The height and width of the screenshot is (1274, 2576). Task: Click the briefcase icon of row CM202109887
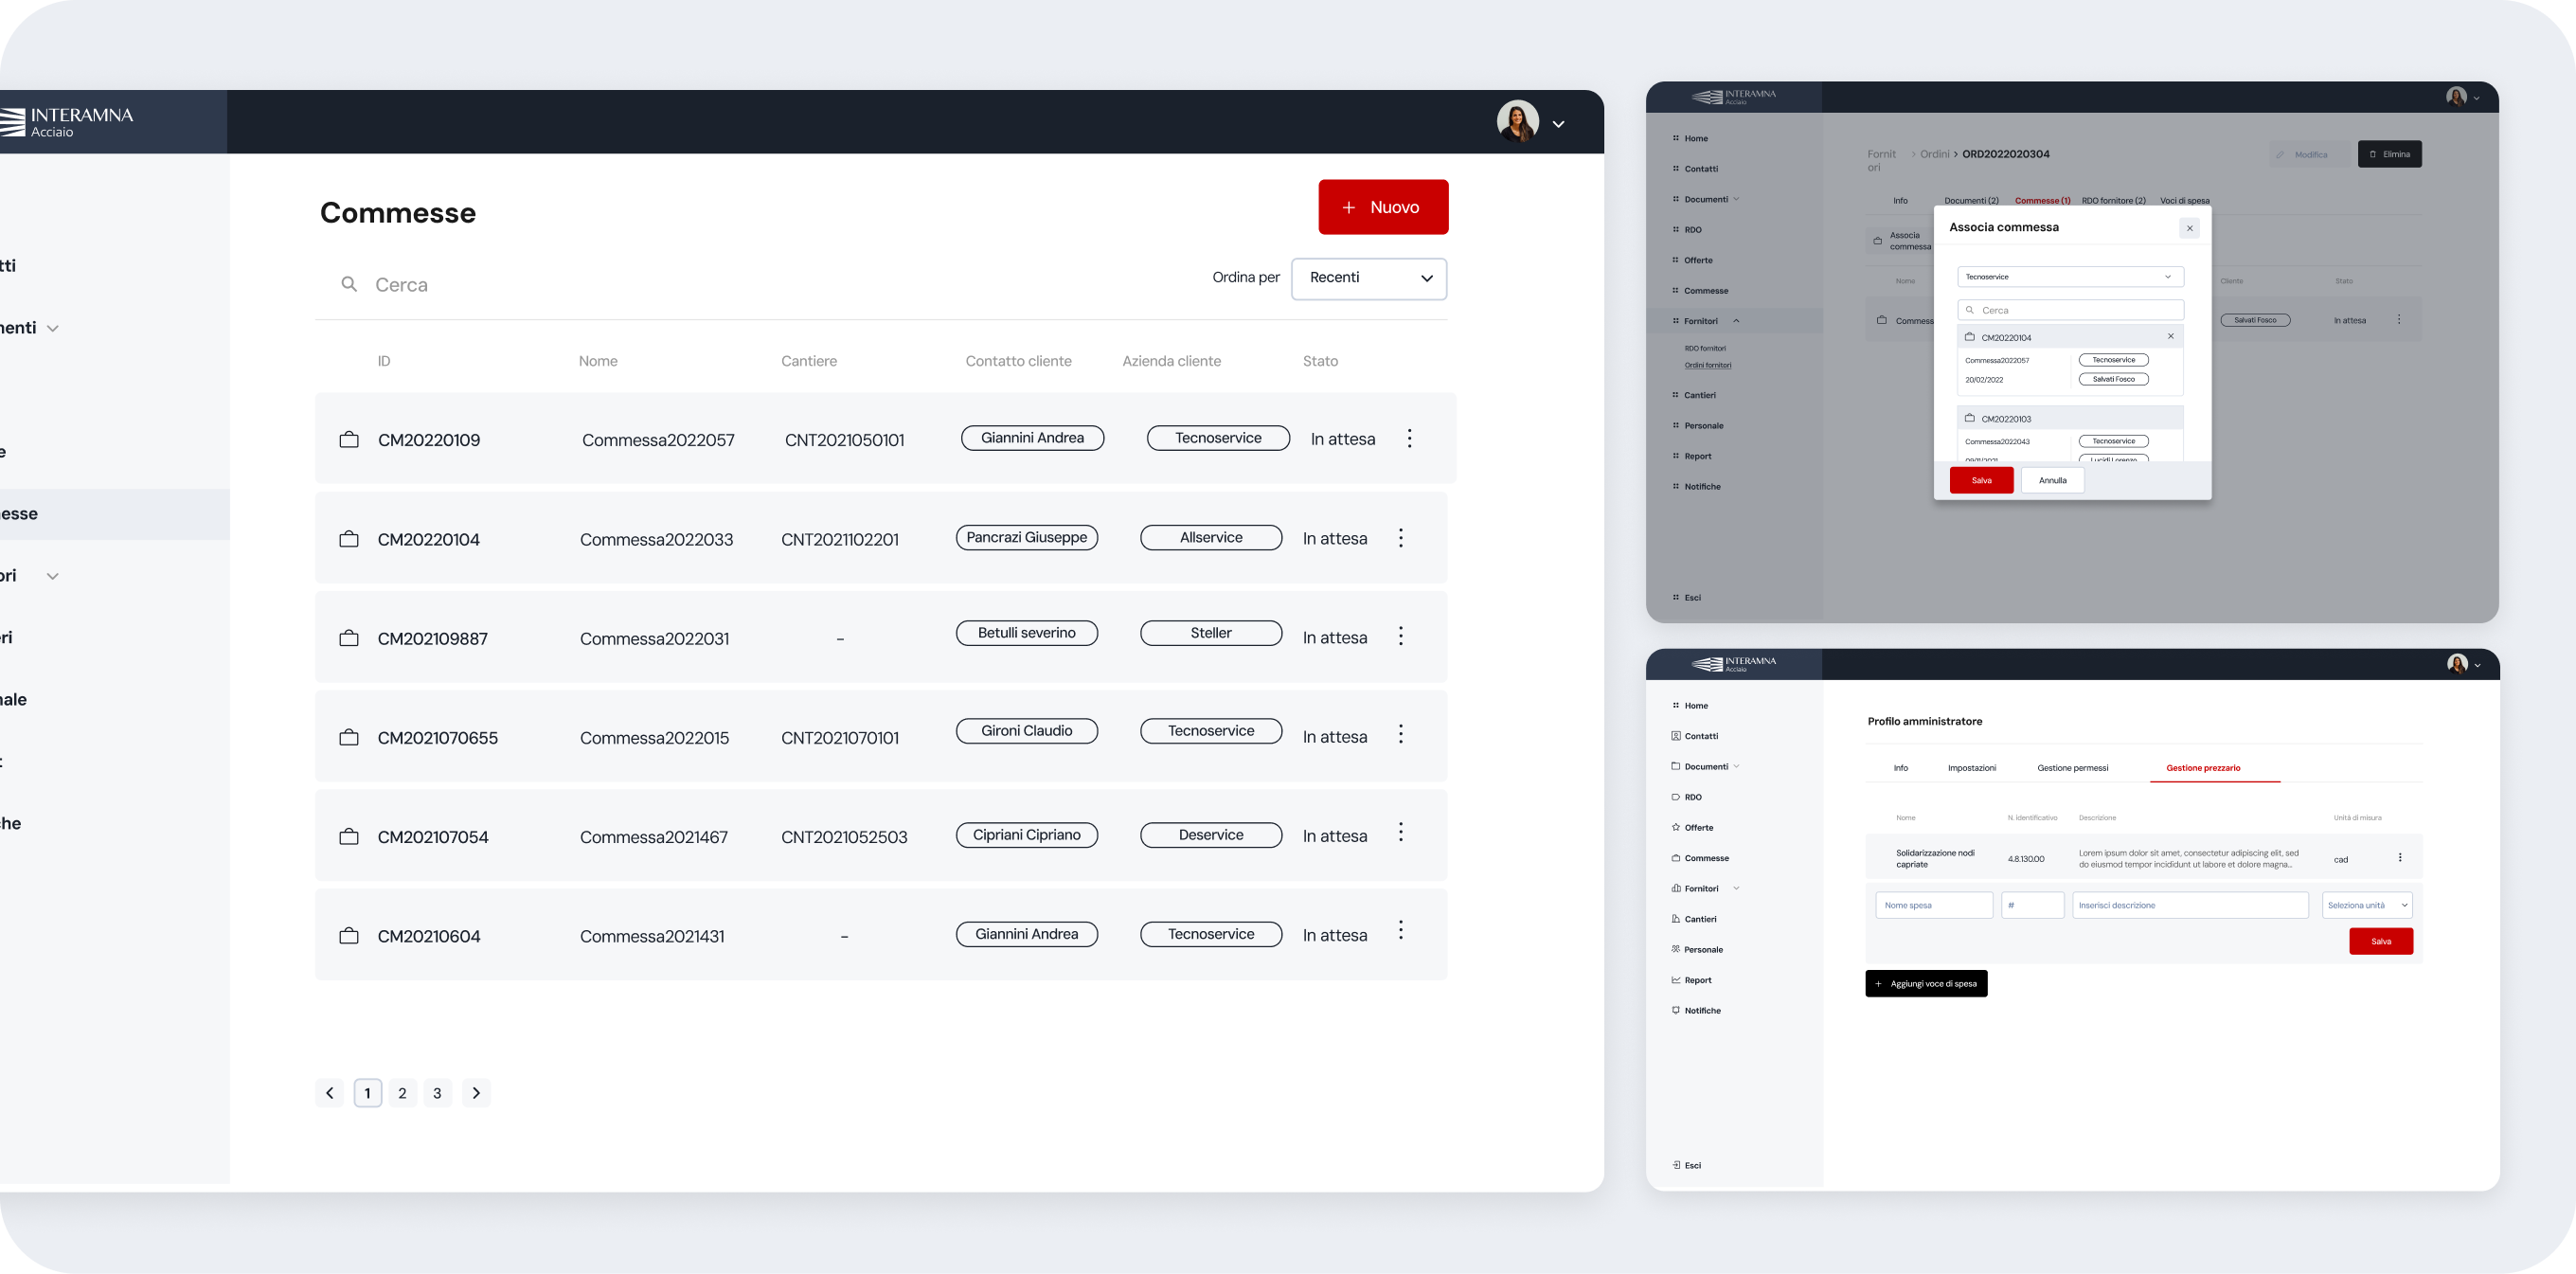click(x=349, y=638)
